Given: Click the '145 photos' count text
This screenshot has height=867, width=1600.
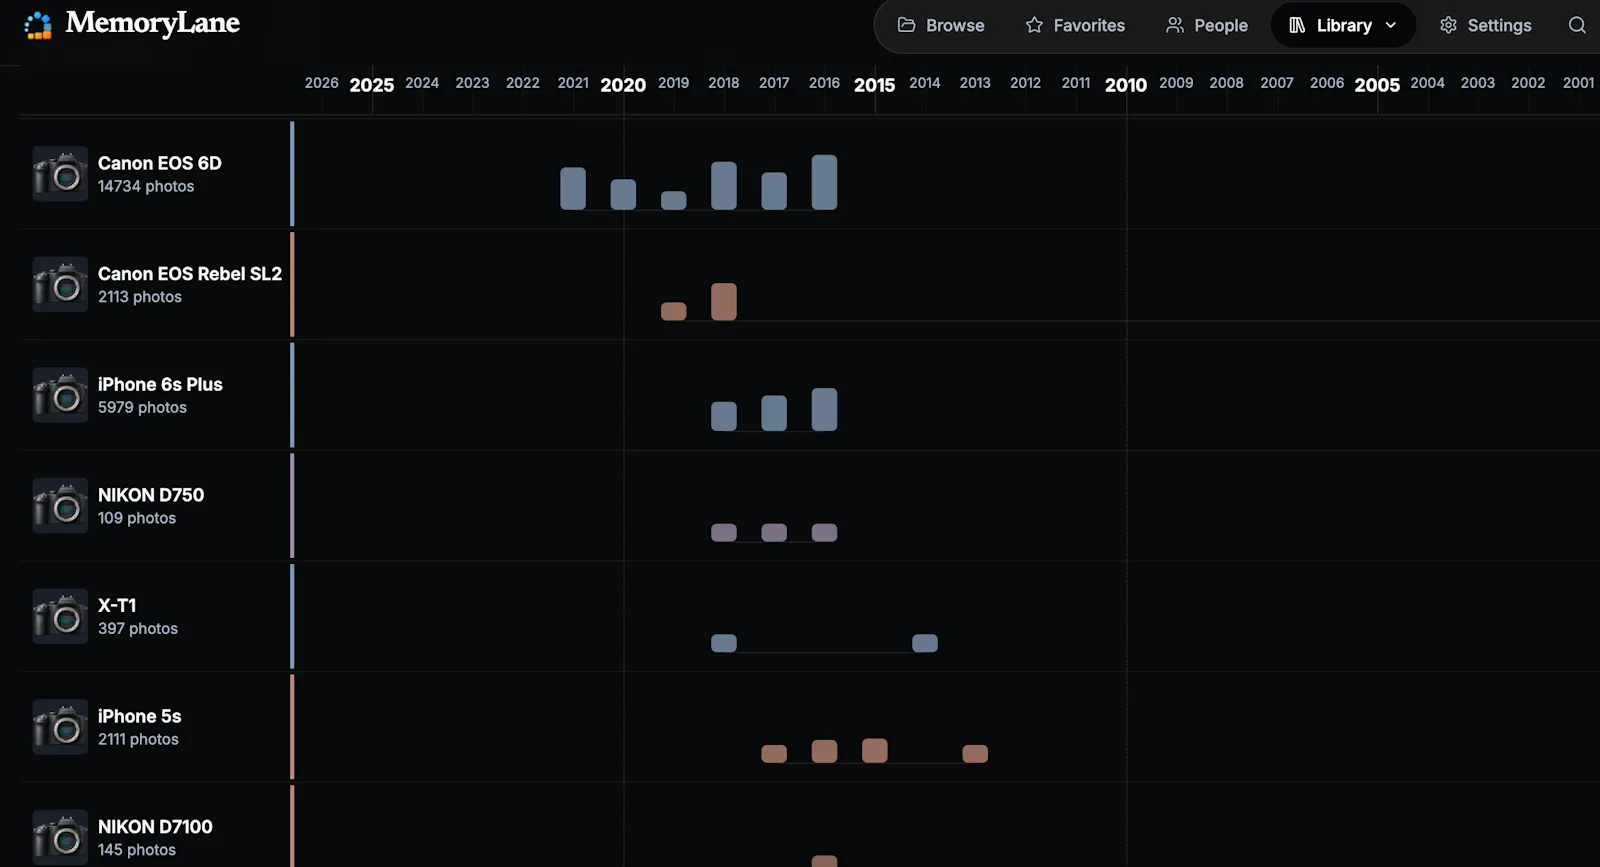Looking at the screenshot, I should click(x=137, y=850).
